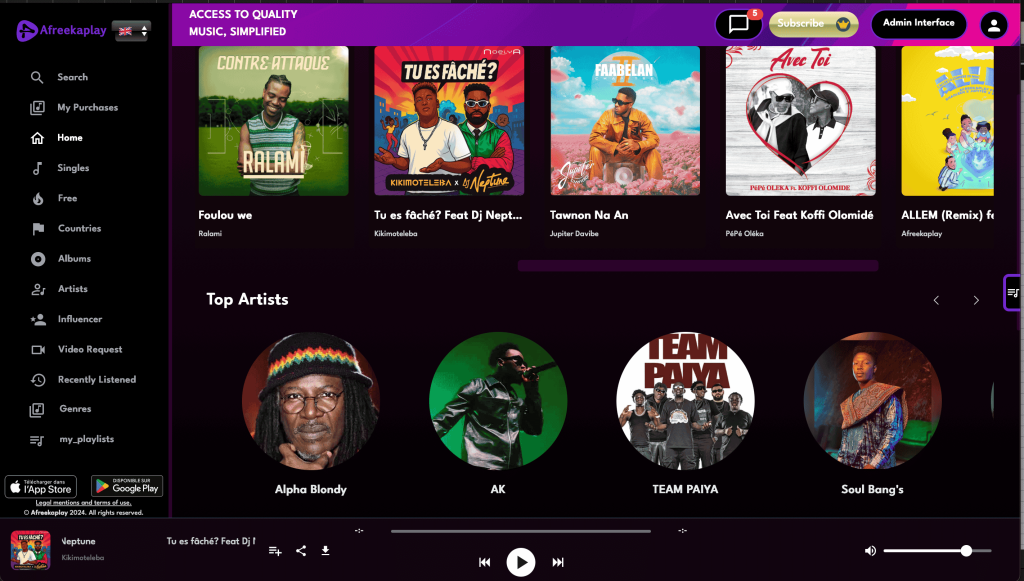Go back to previous track
The height and width of the screenshot is (581, 1024).
click(x=484, y=563)
